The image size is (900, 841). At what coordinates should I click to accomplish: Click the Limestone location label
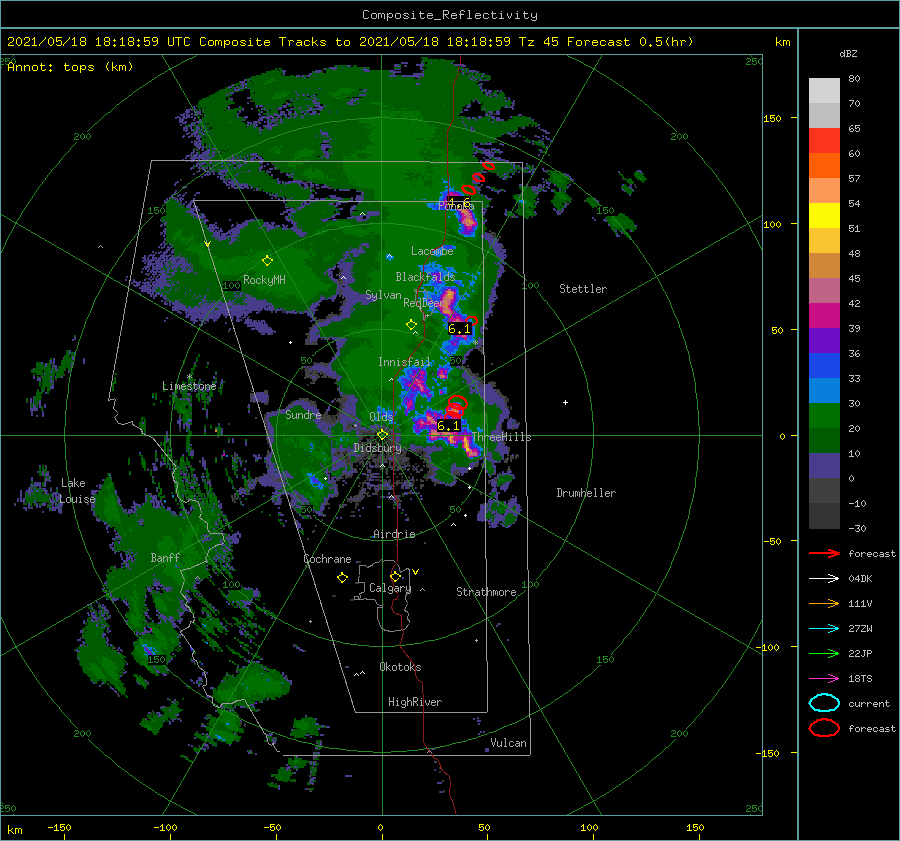coord(189,386)
